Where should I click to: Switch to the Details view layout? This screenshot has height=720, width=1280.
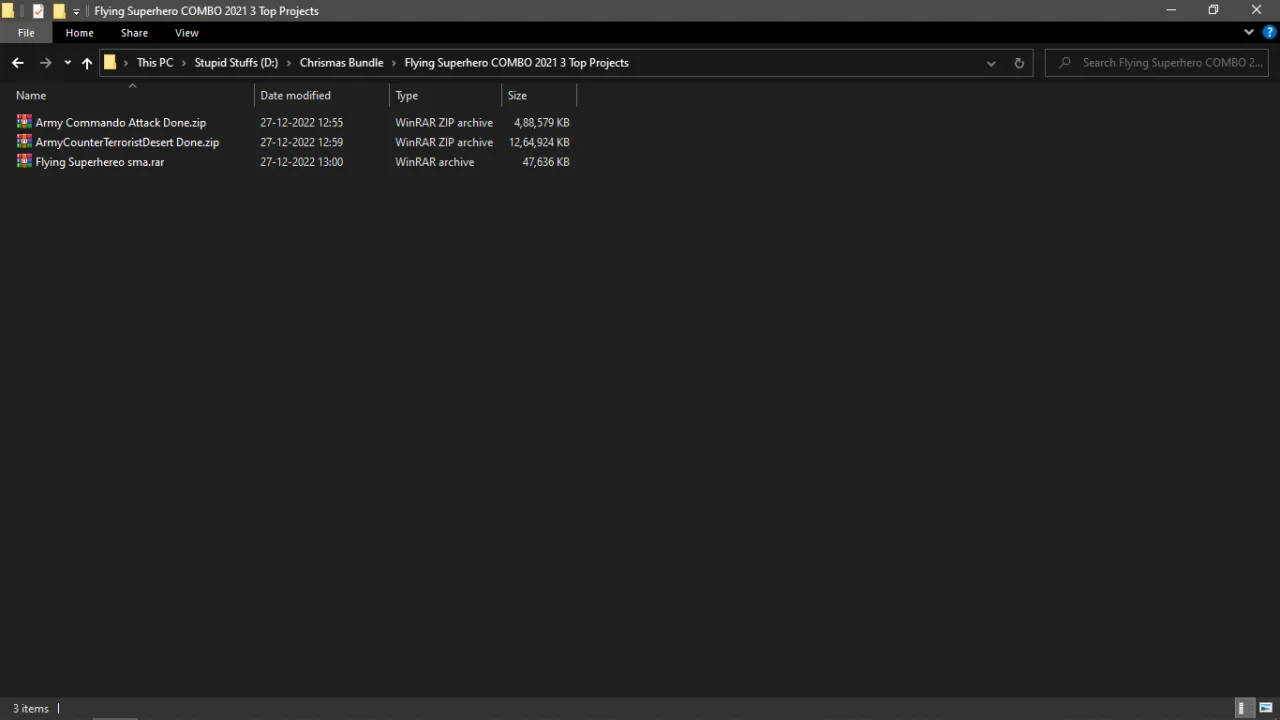tap(1242, 708)
